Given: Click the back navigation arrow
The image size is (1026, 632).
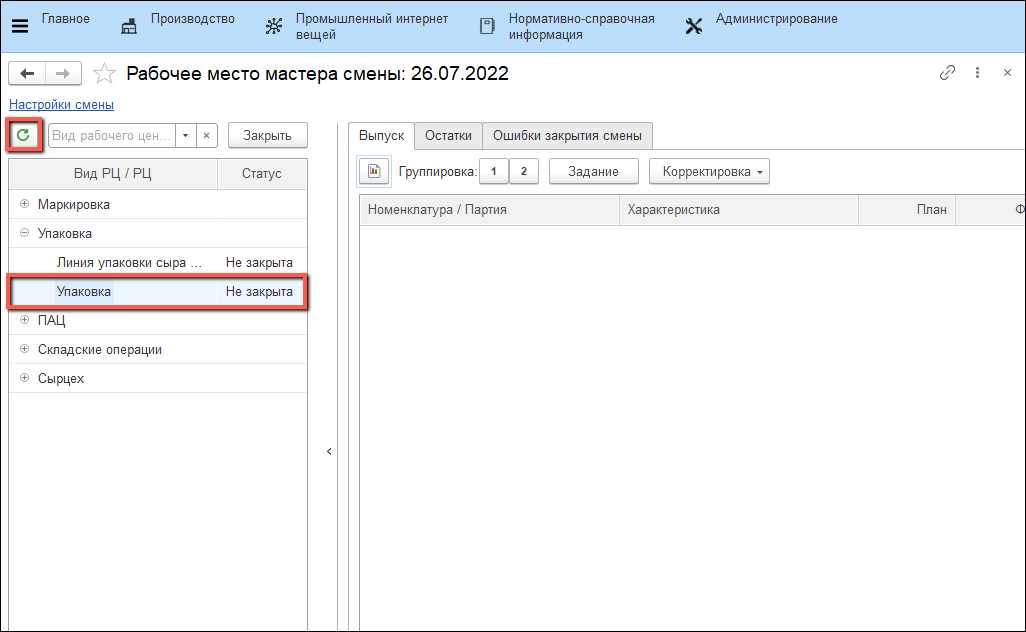Looking at the screenshot, I should tap(27, 74).
